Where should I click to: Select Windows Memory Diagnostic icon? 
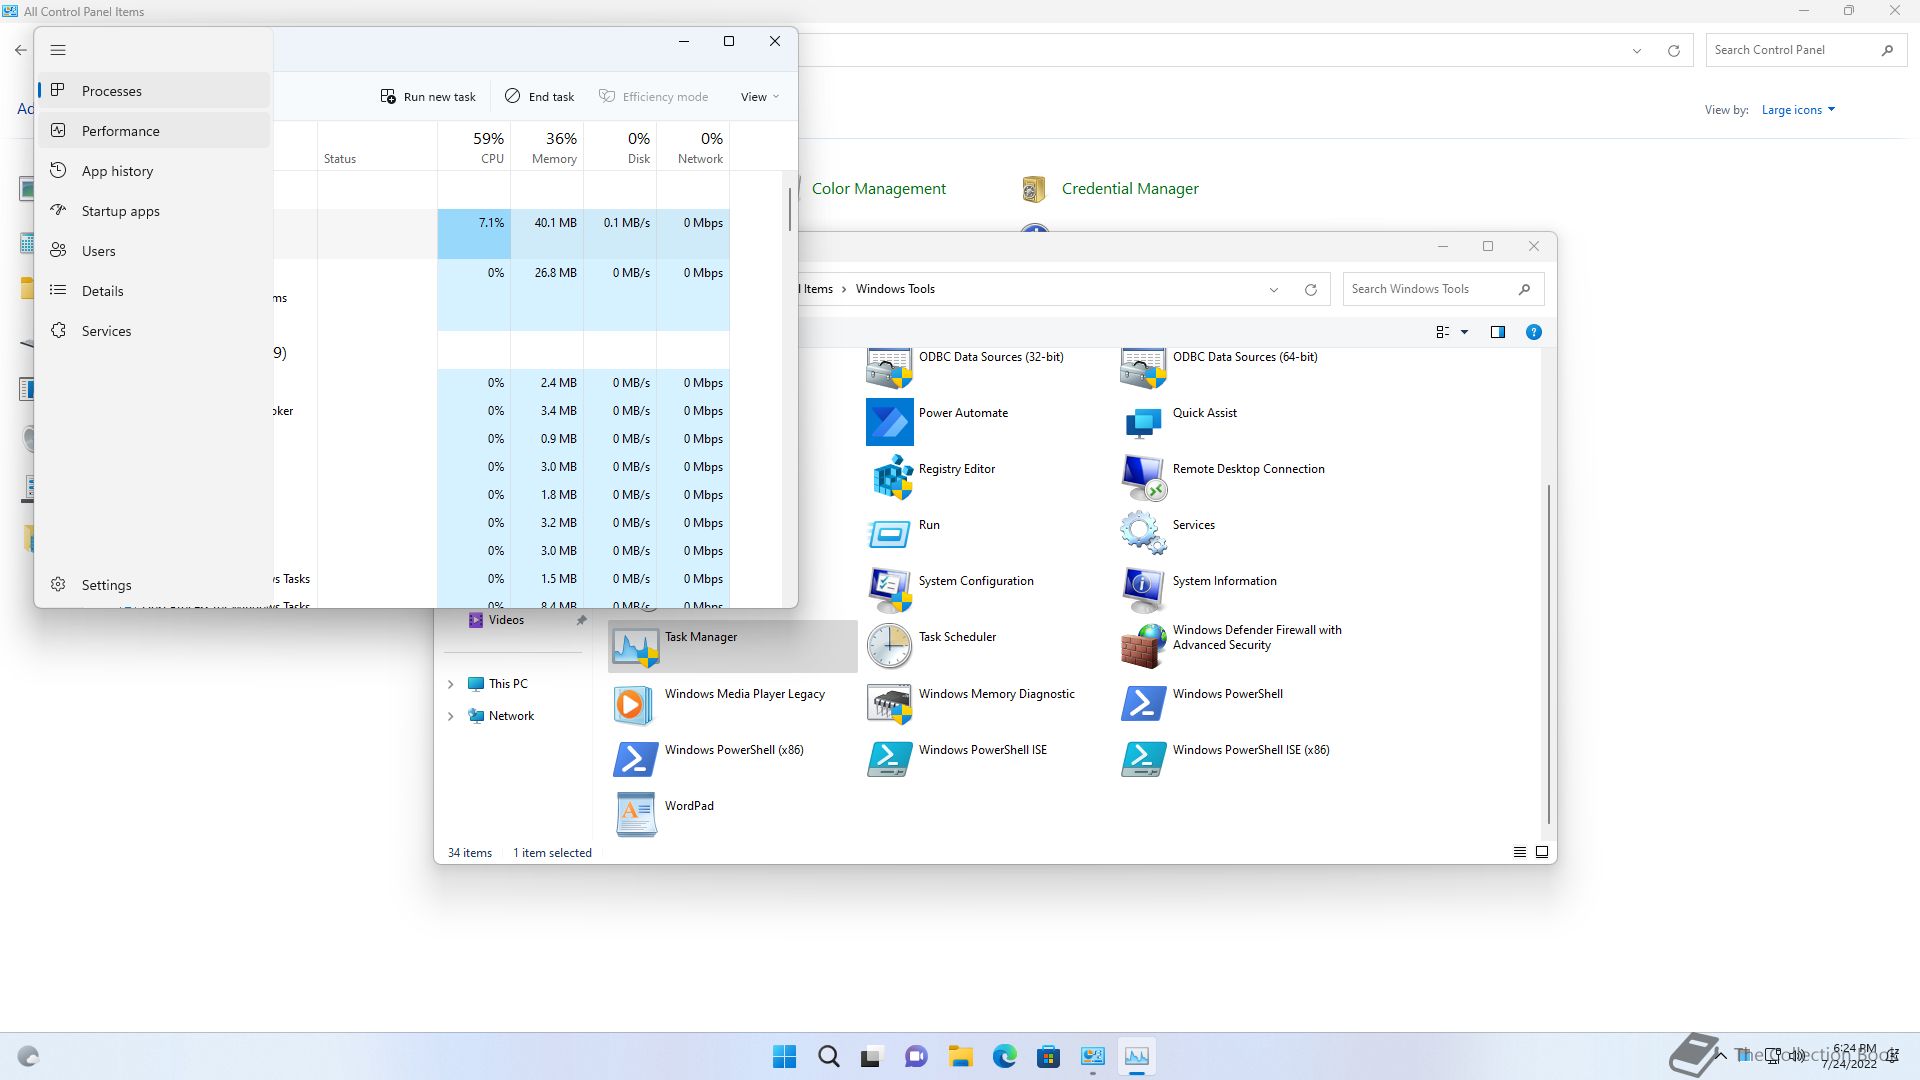tap(889, 703)
